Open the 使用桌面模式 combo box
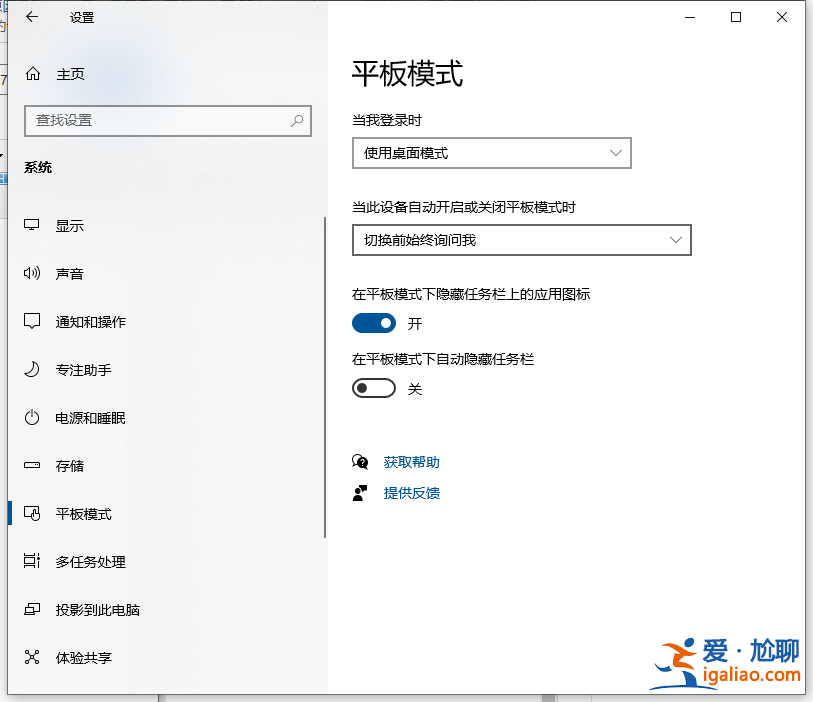This screenshot has width=813, height=702. (491, 152)
